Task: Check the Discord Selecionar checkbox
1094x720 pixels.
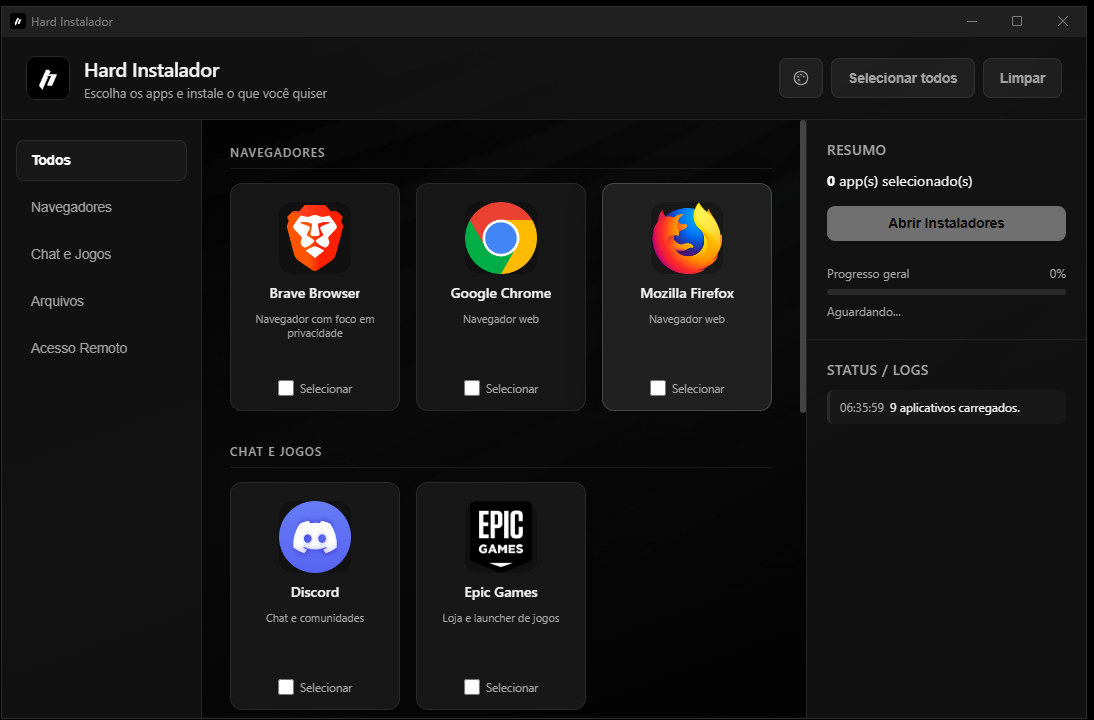Action: point(285,687)
